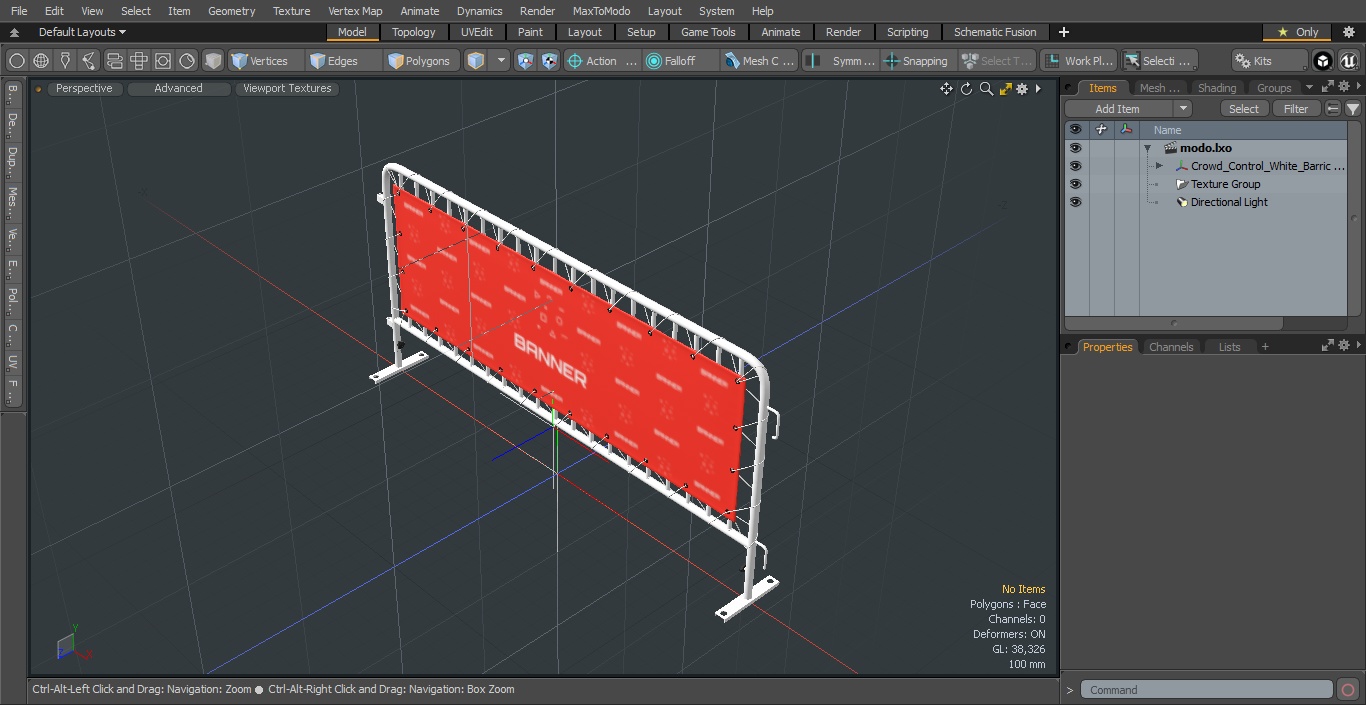Toggle Symmetry button in the toolbar

[x=841, y=61]
